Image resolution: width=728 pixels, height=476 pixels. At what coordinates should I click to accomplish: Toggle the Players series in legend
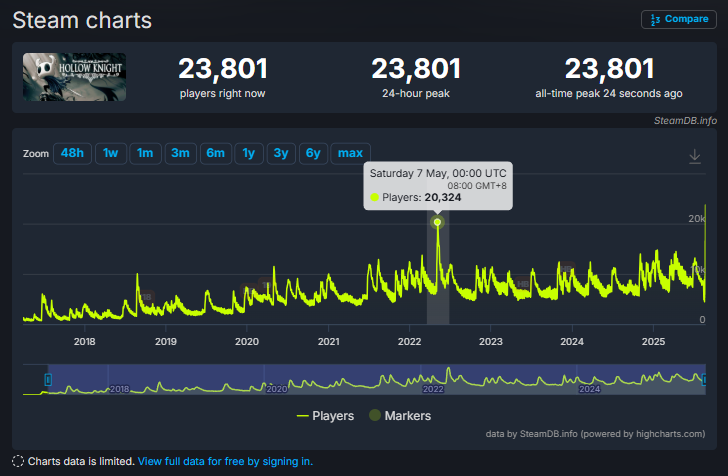tap(325, 415)
